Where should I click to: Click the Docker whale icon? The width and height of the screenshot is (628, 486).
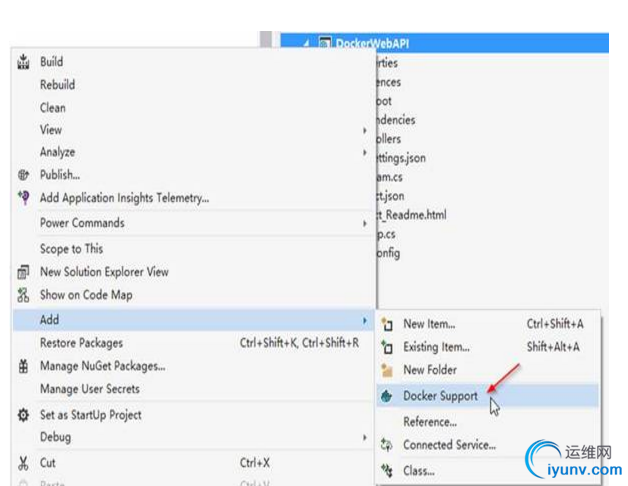[x=386, y=396]
